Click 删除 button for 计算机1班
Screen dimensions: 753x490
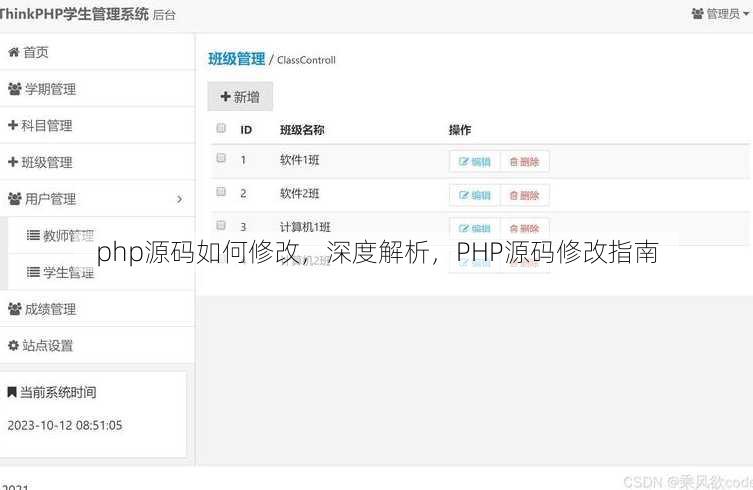point(524,227)
